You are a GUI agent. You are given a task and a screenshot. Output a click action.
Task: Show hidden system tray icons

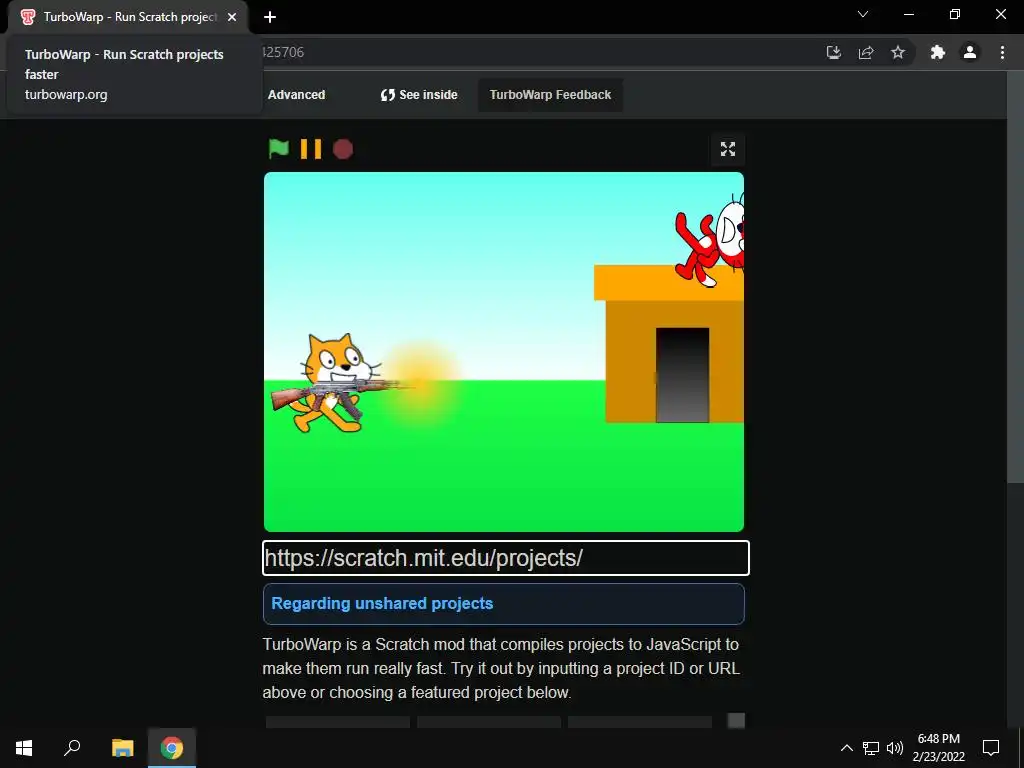tap(846, 748)
